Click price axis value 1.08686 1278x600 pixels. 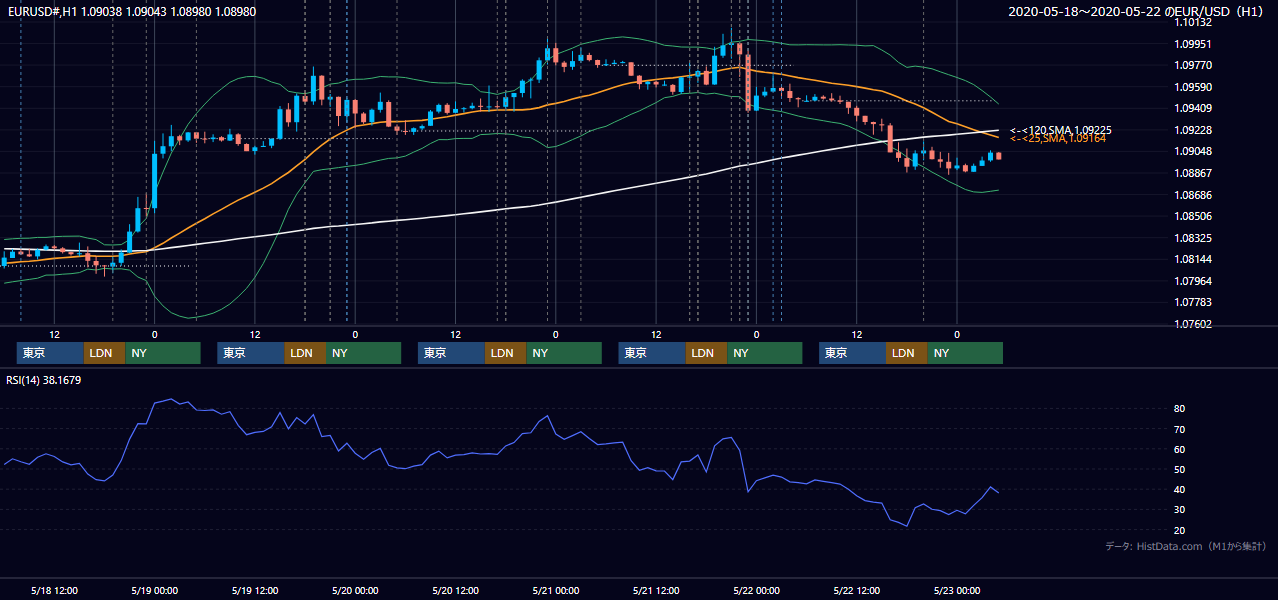click(x=1193, y=195)
